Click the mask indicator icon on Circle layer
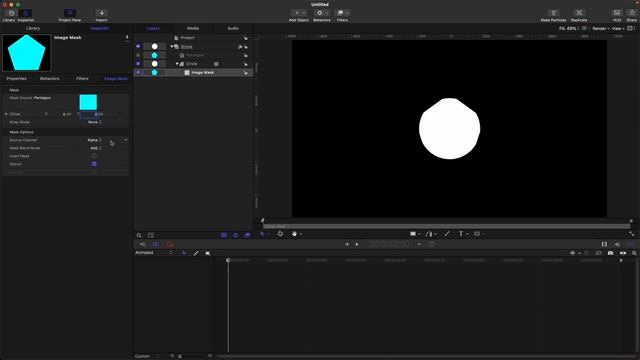640x360 pixels. coord(216,64)
